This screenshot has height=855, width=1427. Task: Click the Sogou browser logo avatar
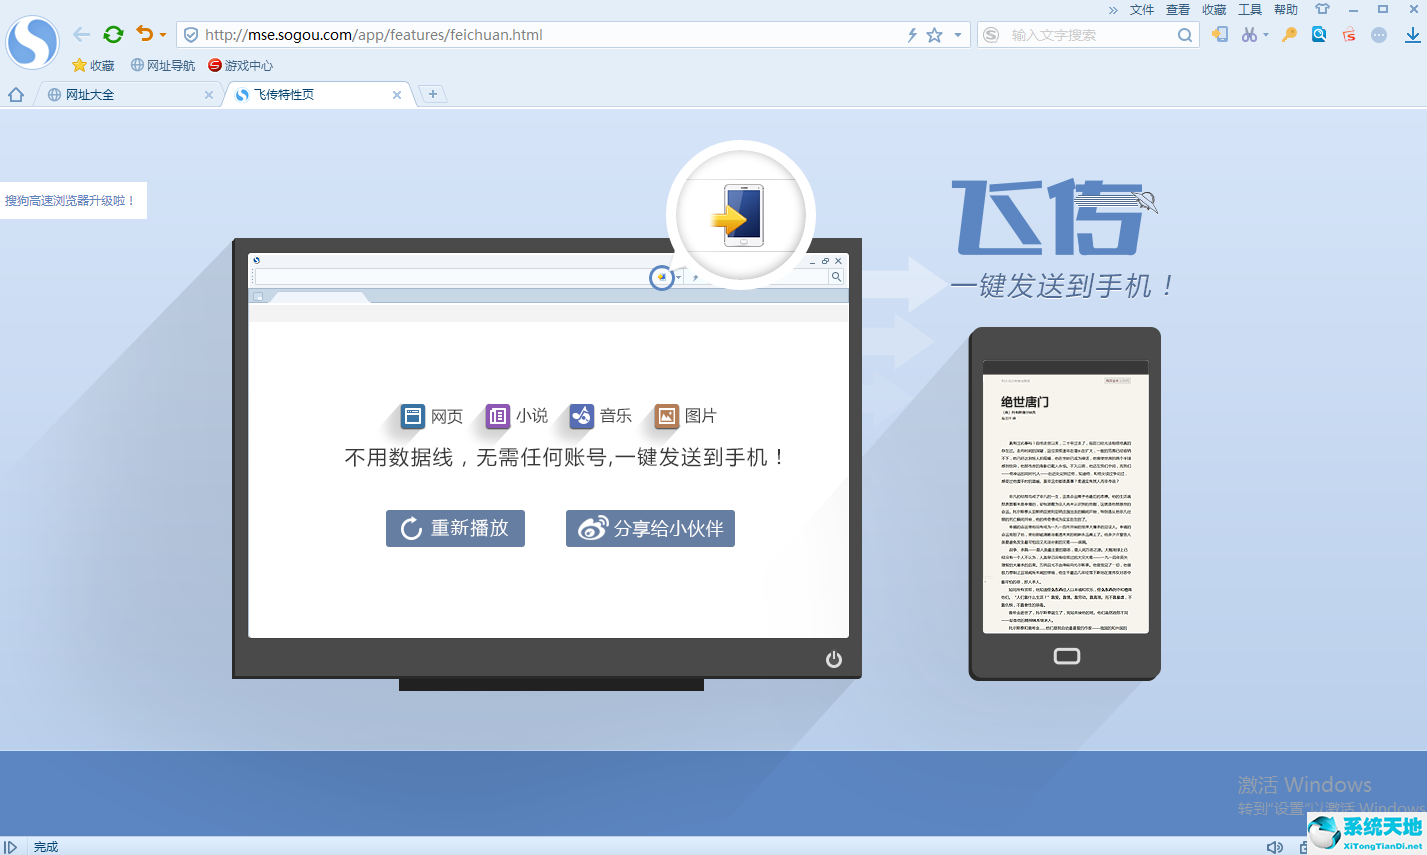click(x=32, y=43)
